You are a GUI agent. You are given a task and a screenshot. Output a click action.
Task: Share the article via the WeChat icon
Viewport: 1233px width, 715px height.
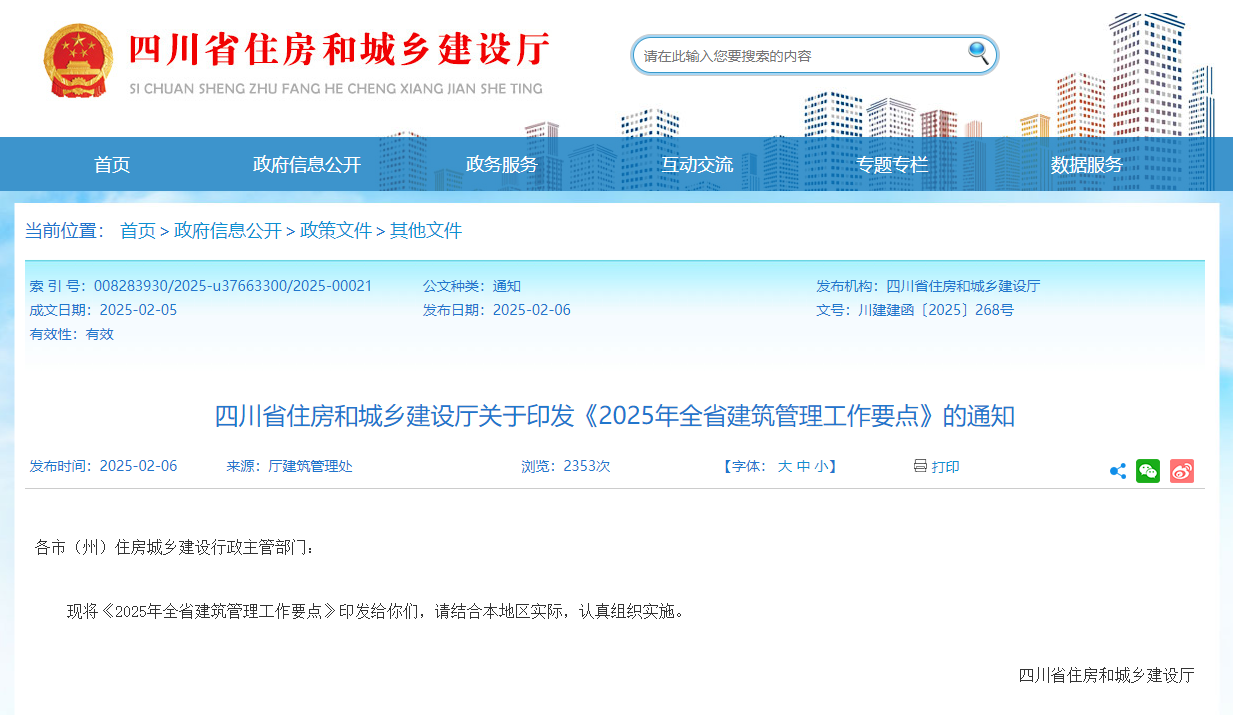1148,470
